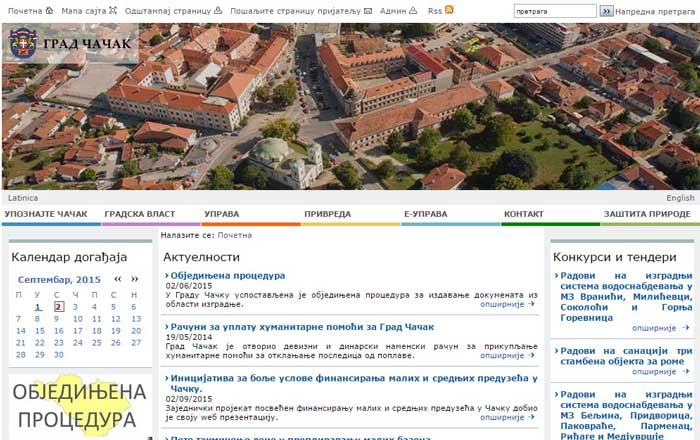
Task: Select calendar day 24
Action: (x=78, y=343)
